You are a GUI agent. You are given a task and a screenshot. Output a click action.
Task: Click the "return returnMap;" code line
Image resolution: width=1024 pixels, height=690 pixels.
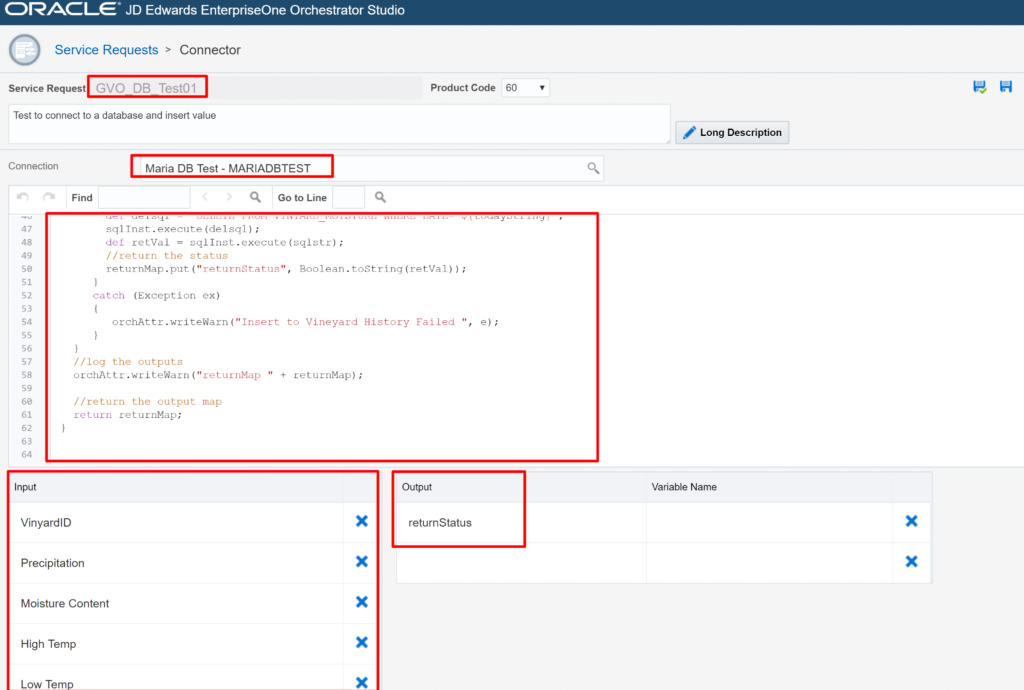(x=128, y=415)
